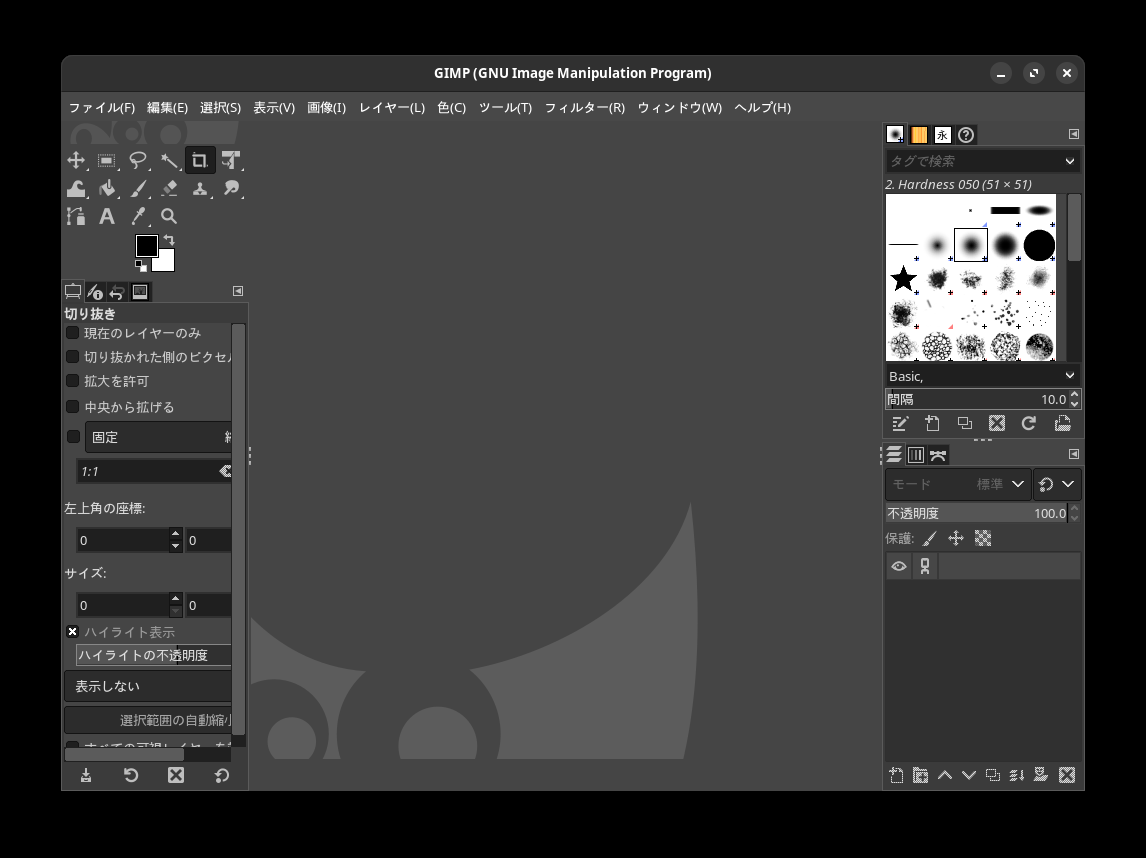Open the 表示しない guides dropdown
The width and height of the screenshot is (1146, 858).
coord(148,686)
